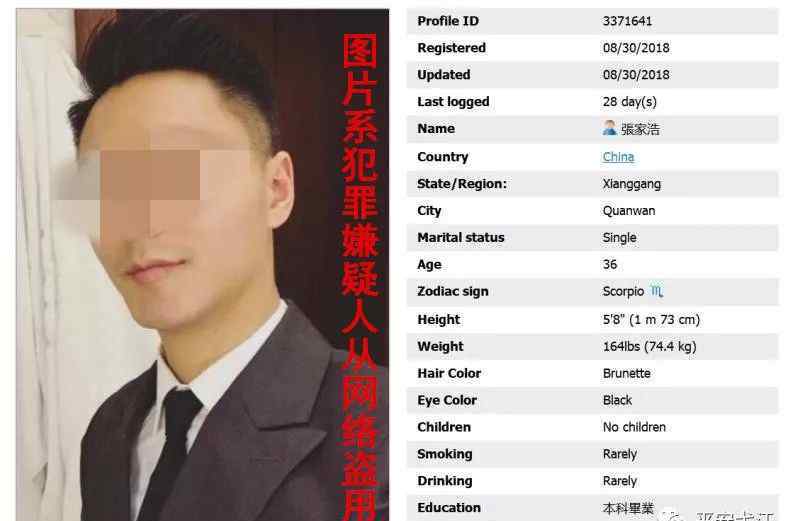This screenshot has height=521, width=800.
Task: Click the Children value No children
Action: [x=634, y=427]
